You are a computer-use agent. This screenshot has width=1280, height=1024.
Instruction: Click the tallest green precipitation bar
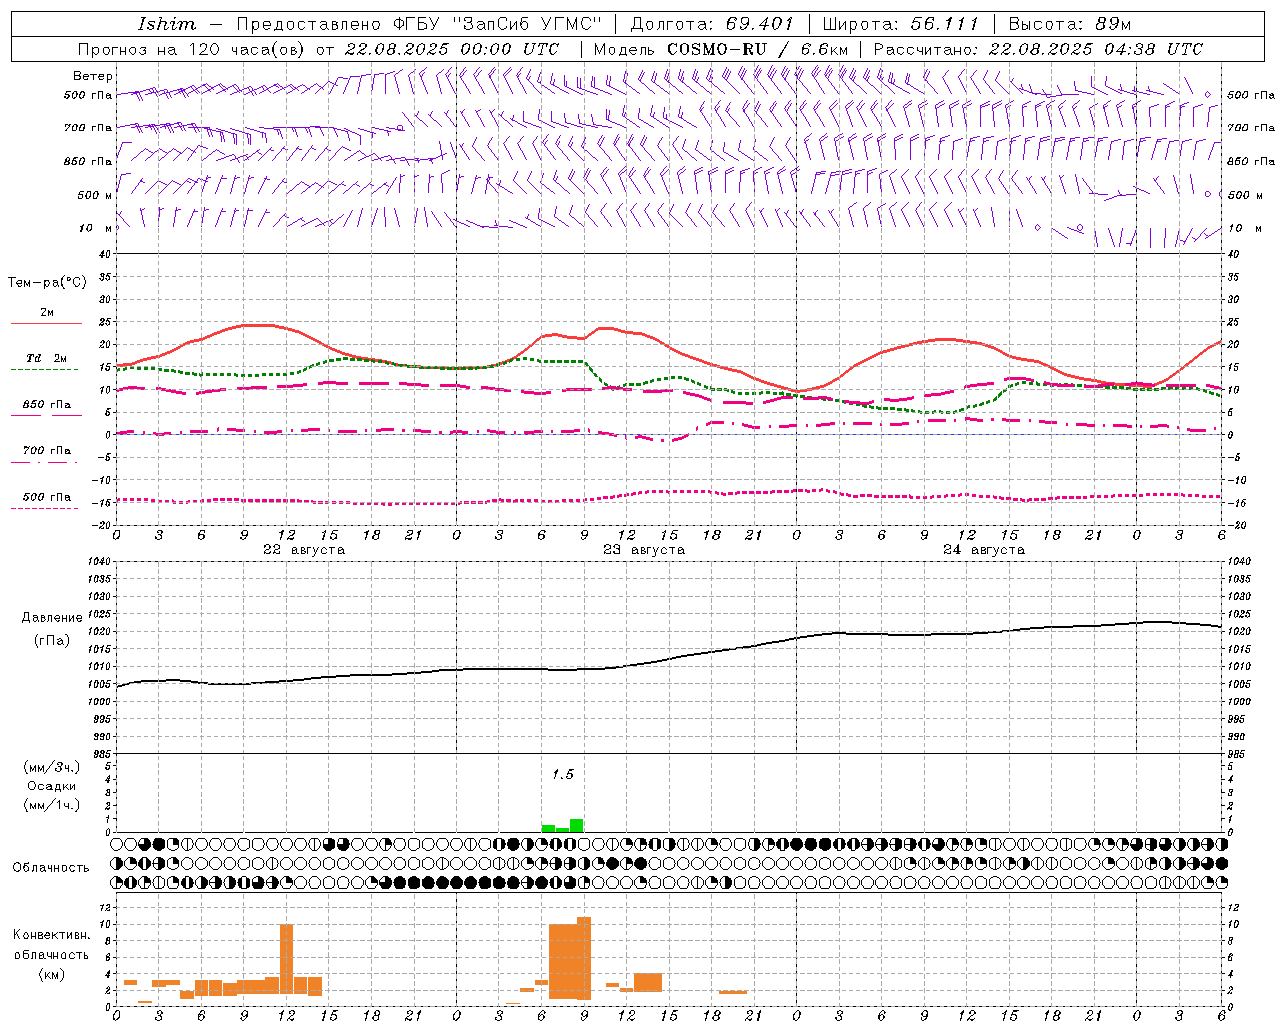[x=577, y=826]
